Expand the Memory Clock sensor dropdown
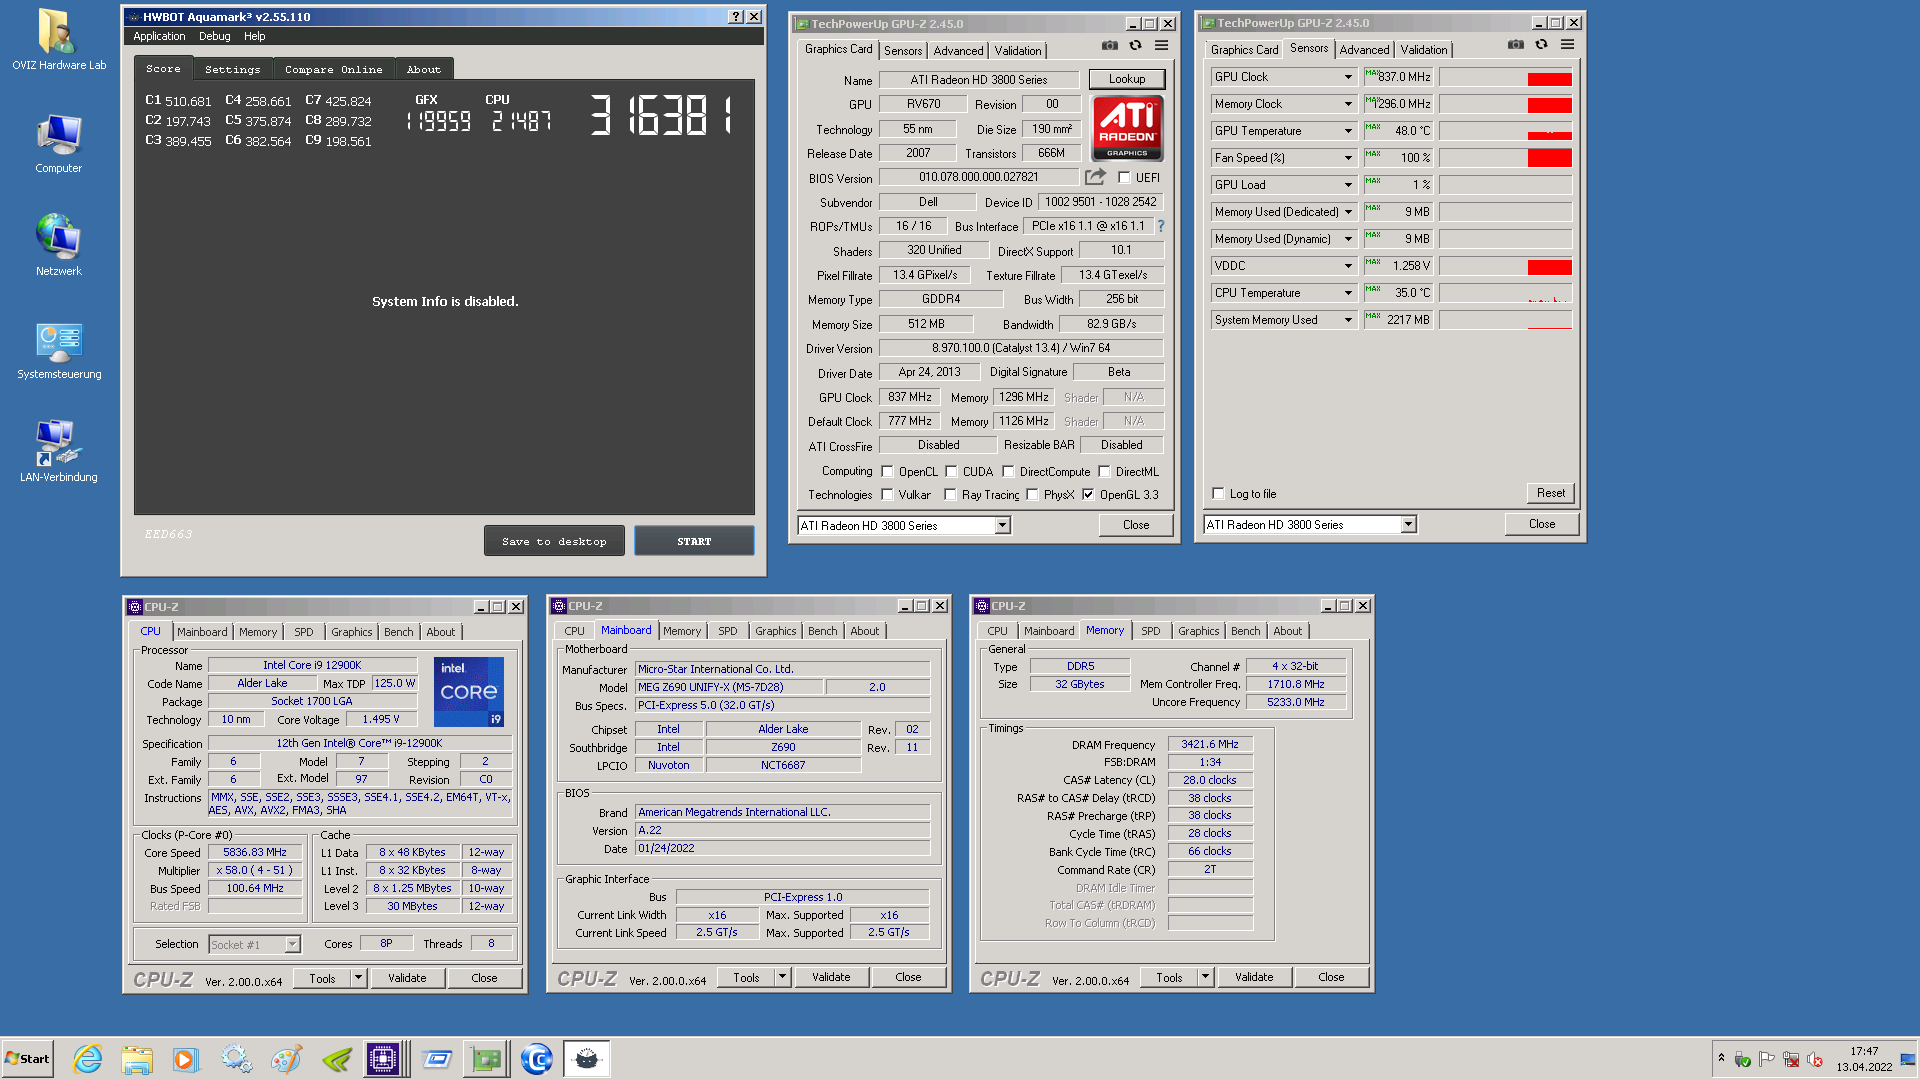This screenshot has width=1920, height=1080. (1347, 104)
